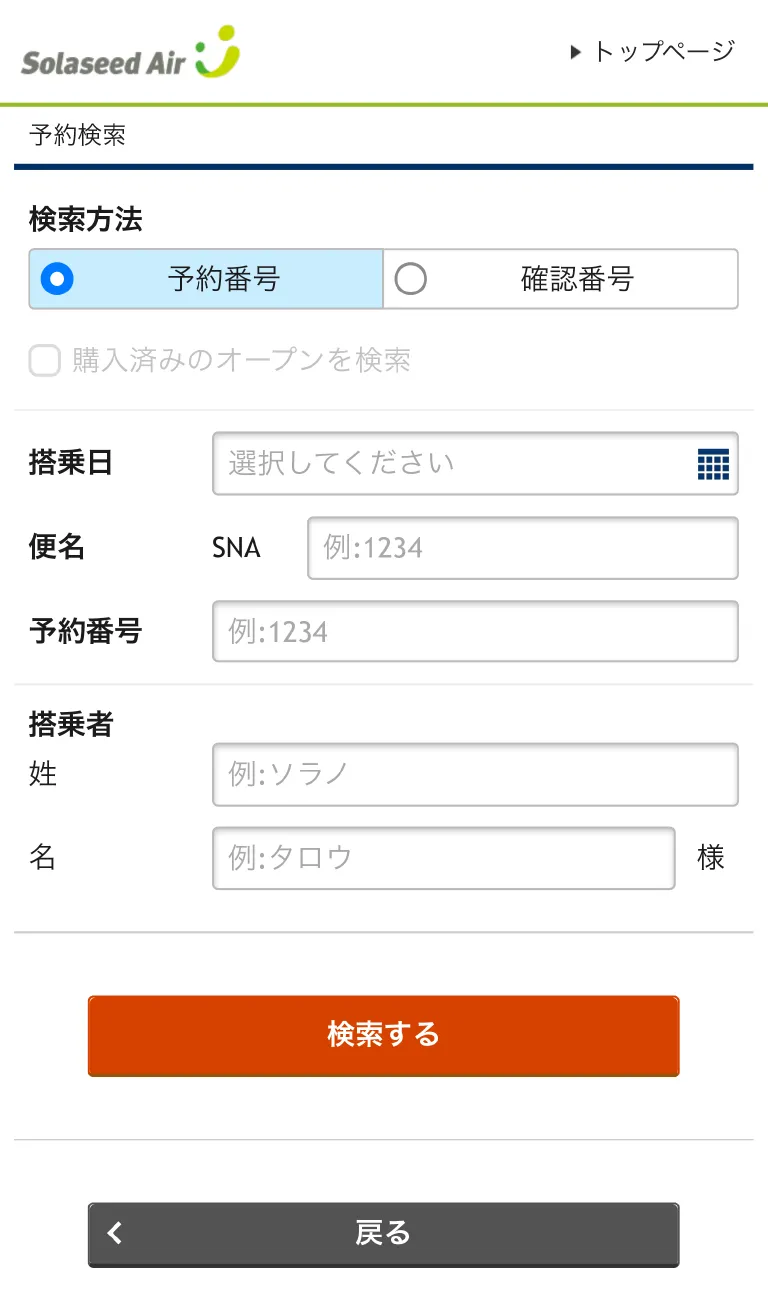
Task: Click the 検索方法 section heading
Action: click(x=86, y=220)
